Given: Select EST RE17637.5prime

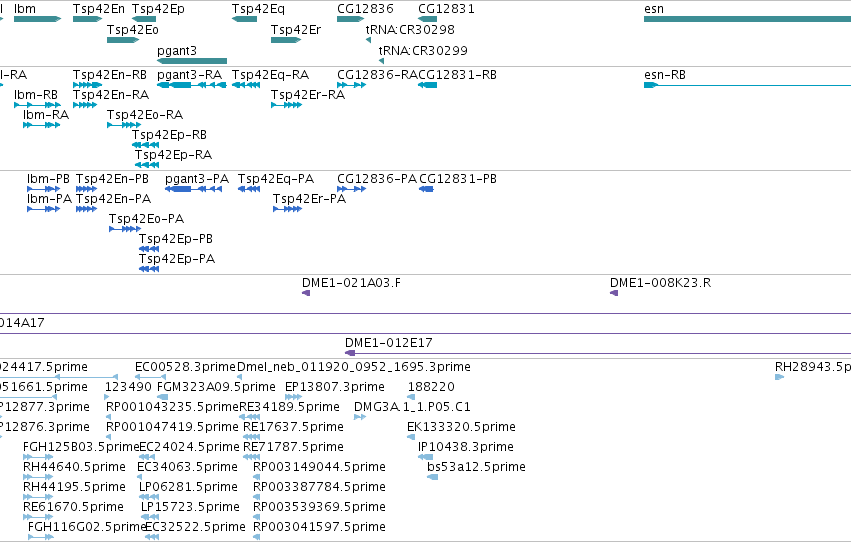Looking at the screenshot, I should pos(252,437).
